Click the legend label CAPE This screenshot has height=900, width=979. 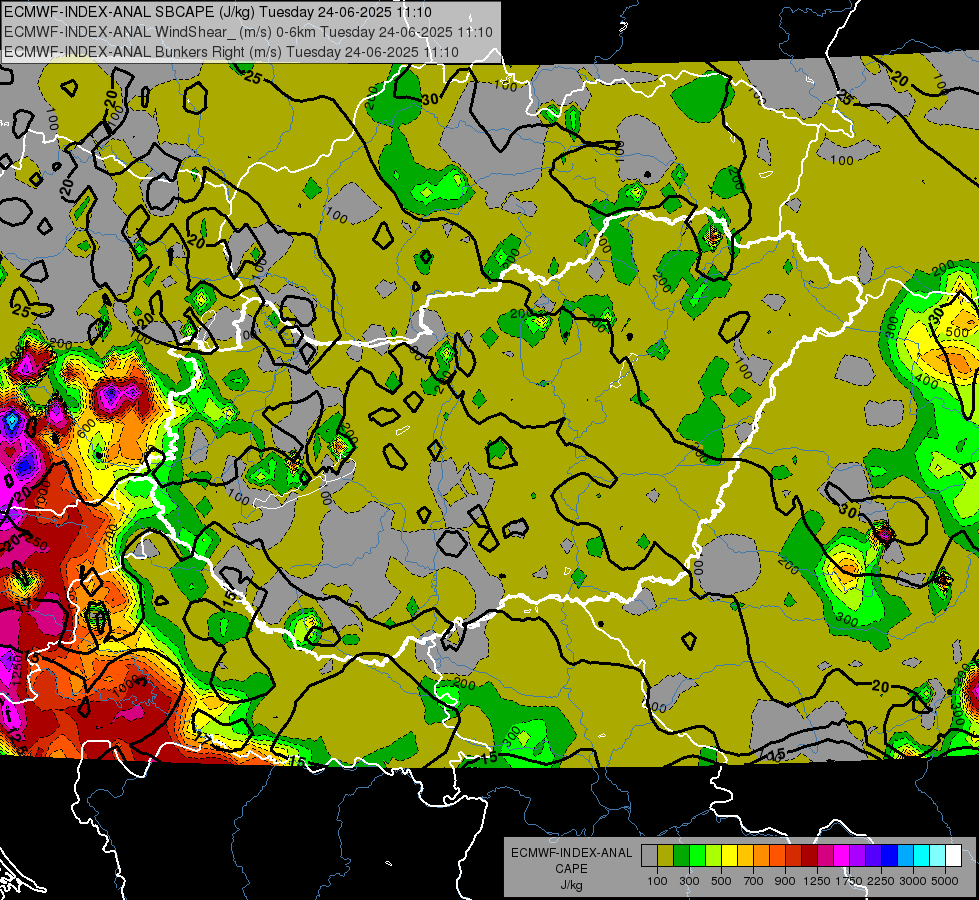tap(572, 868)
